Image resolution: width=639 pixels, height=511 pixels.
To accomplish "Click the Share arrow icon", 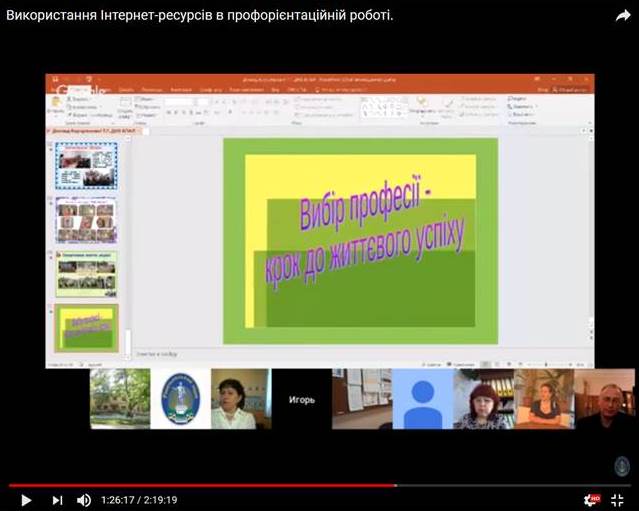I will (622, 15).
